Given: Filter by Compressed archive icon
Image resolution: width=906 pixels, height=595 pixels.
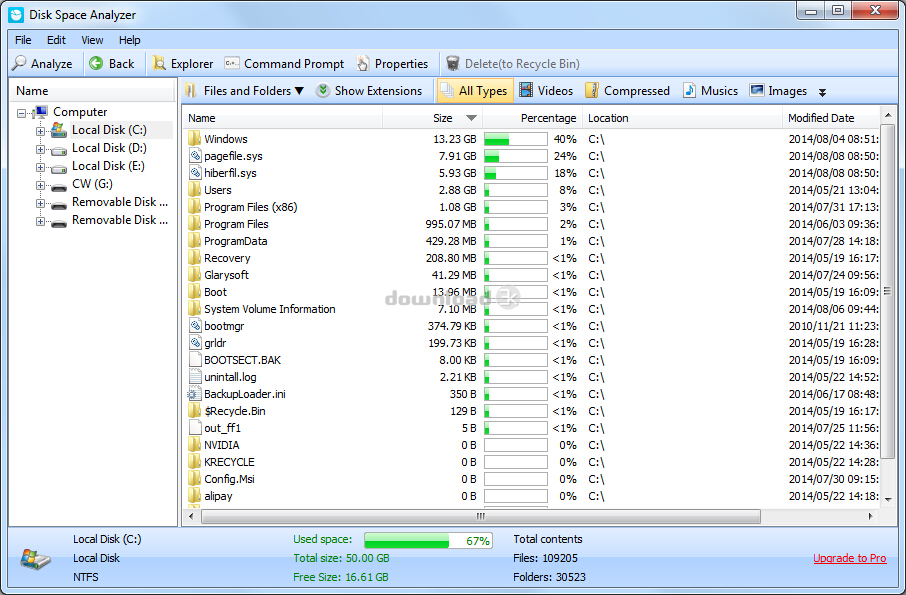Looking at the screenshot, I should click(592, 90).
